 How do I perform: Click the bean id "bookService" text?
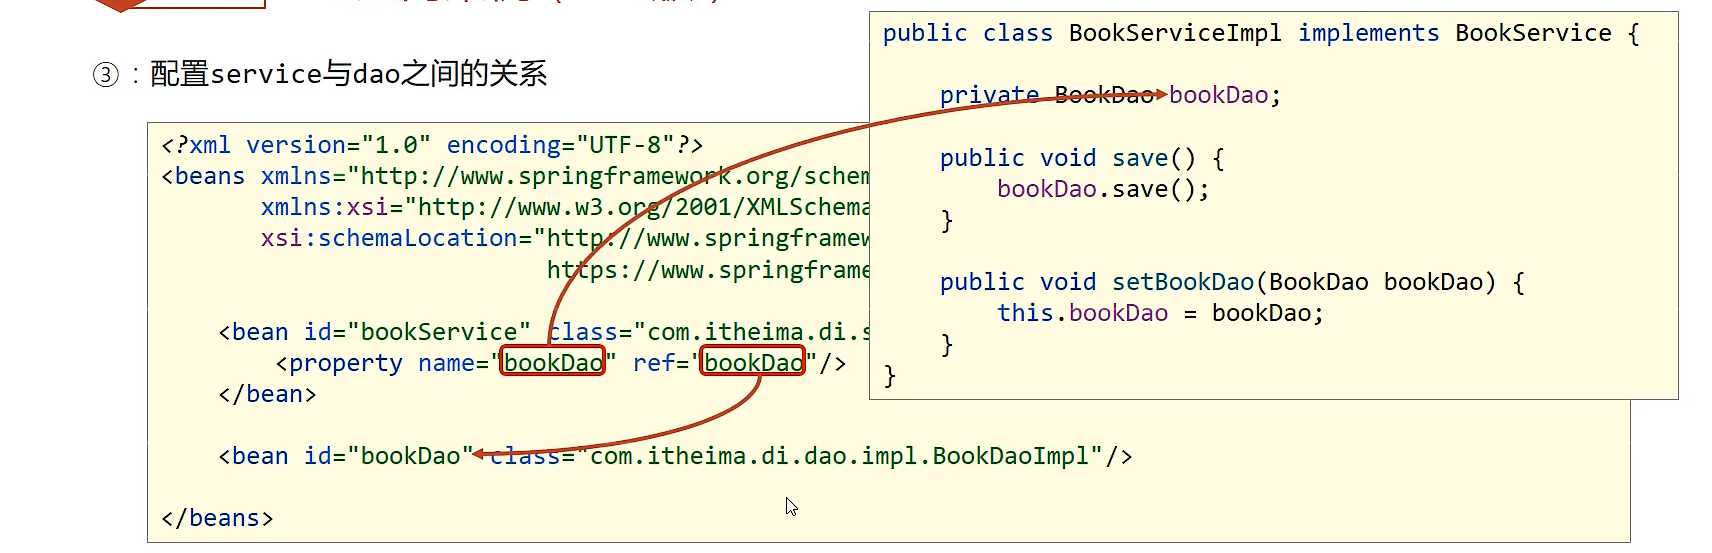coord(417,332)
